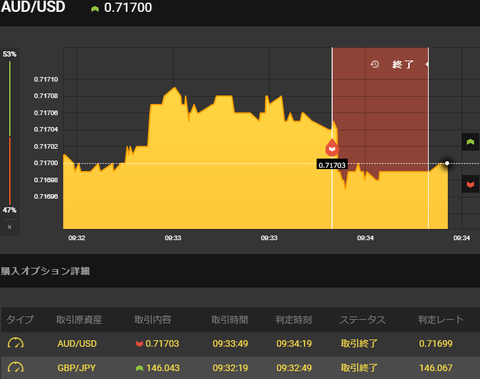Click the 47% sentiment value
Viewport: 480px width, 379px height.
(x=9, y=210)
